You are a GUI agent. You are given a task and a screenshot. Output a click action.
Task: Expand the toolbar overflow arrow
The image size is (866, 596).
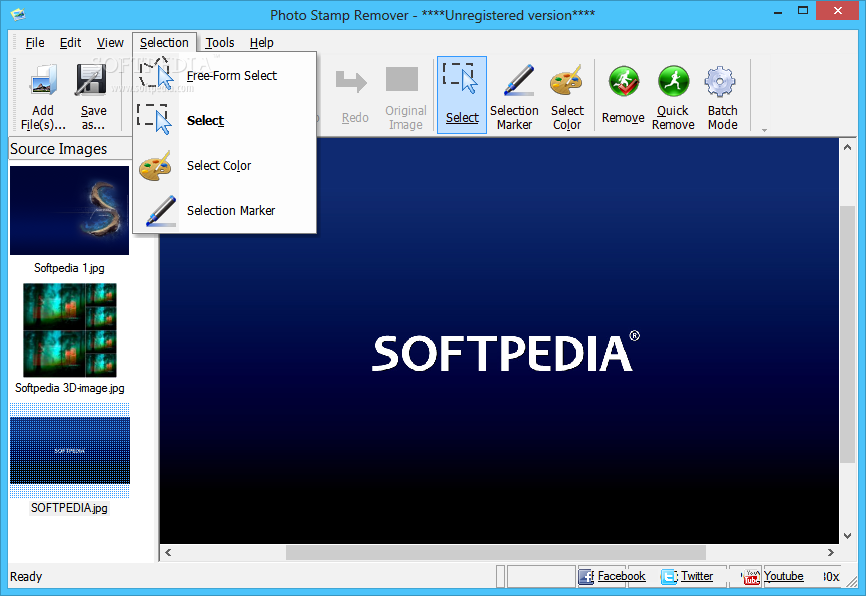(x=764, y=130)
